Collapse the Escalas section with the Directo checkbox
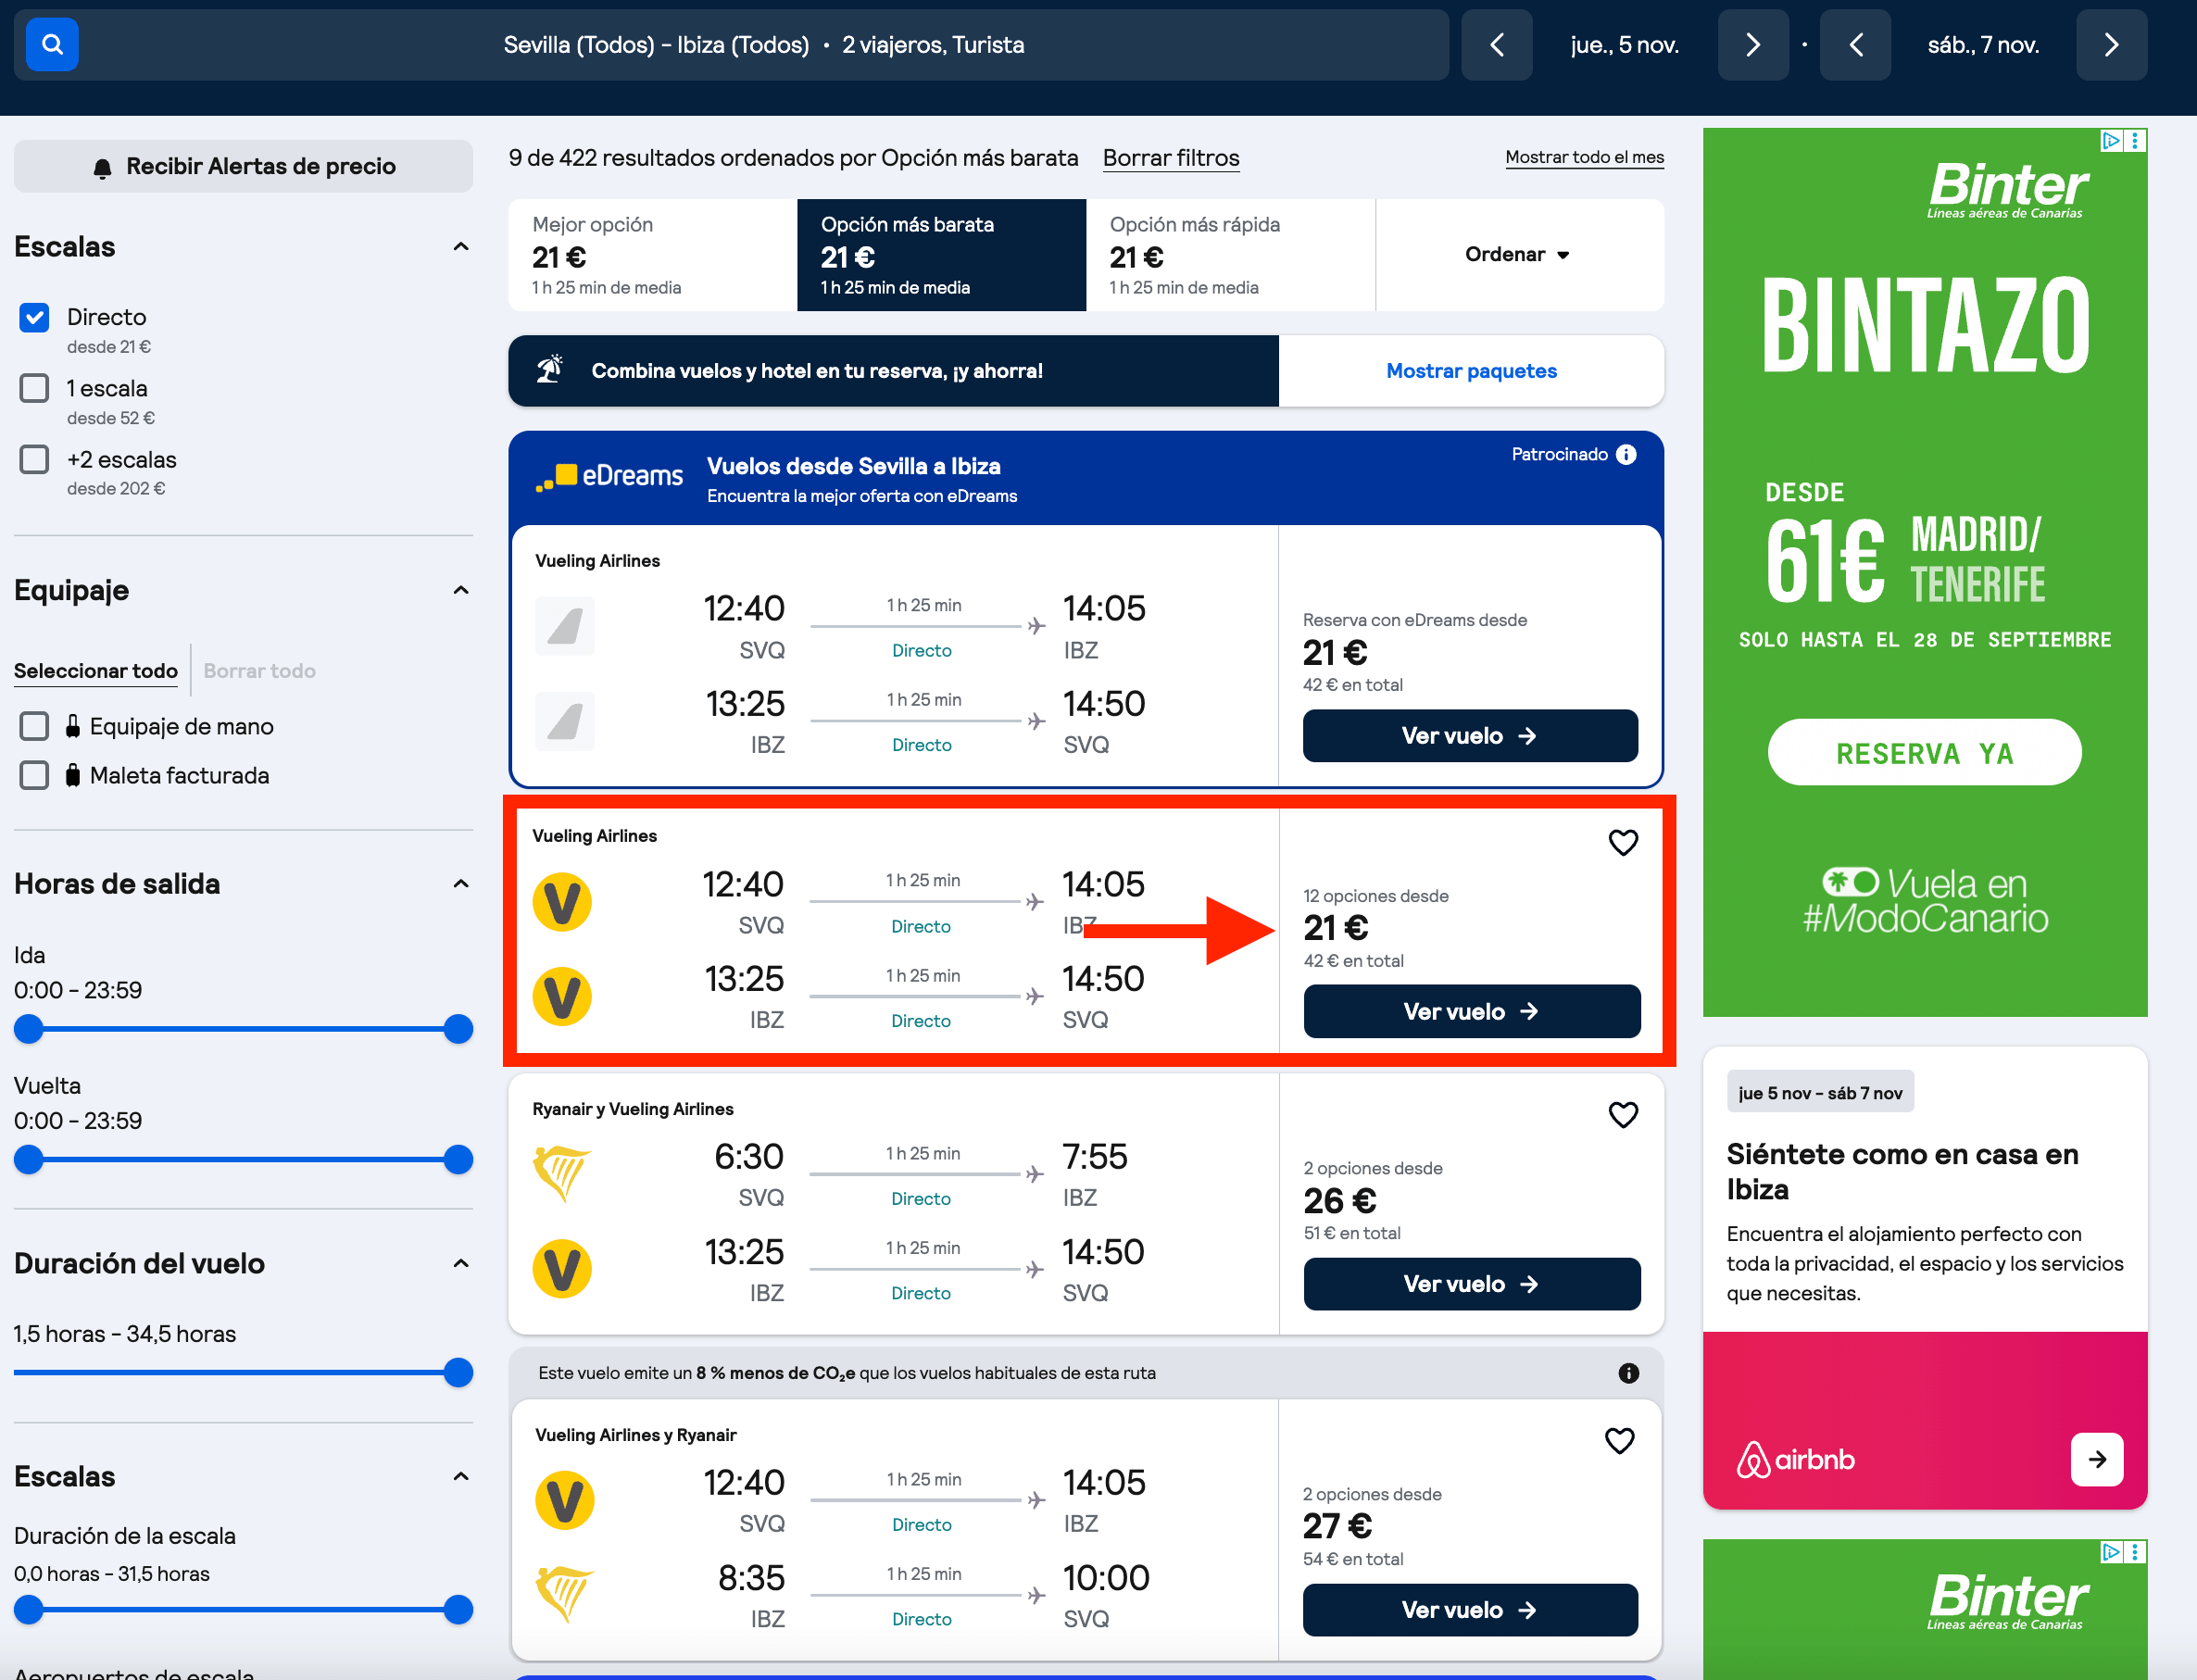 point(461,247)
